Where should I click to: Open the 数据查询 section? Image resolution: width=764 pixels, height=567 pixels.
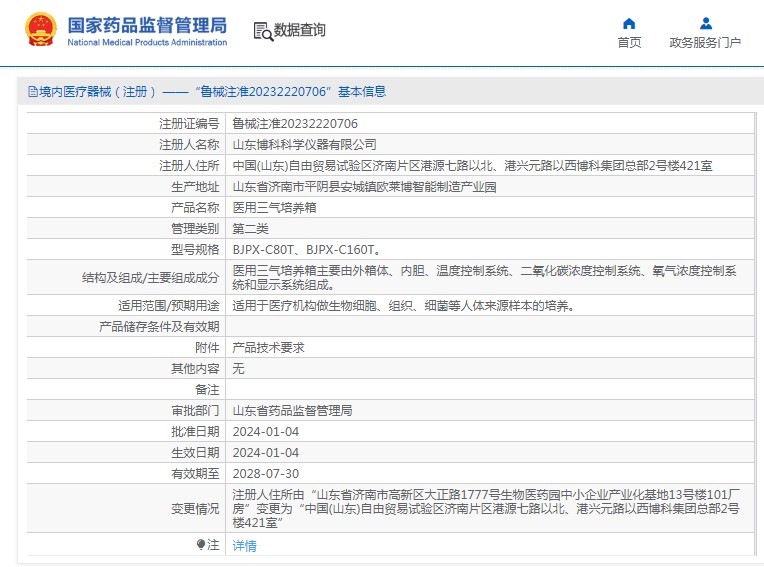(x=300, y=31)
